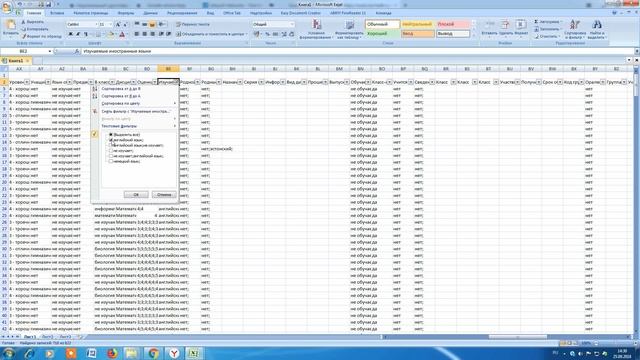The height and width of the screenshot is (360, 640).
Task: Open filter dropdown for Выпуск column
Action: pos(347,82)
